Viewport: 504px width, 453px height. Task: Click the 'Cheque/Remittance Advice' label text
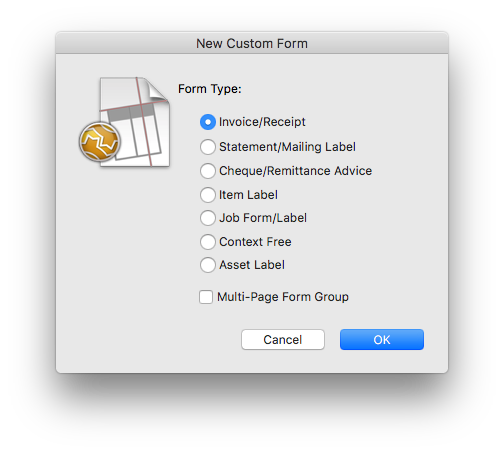(295, 171)
